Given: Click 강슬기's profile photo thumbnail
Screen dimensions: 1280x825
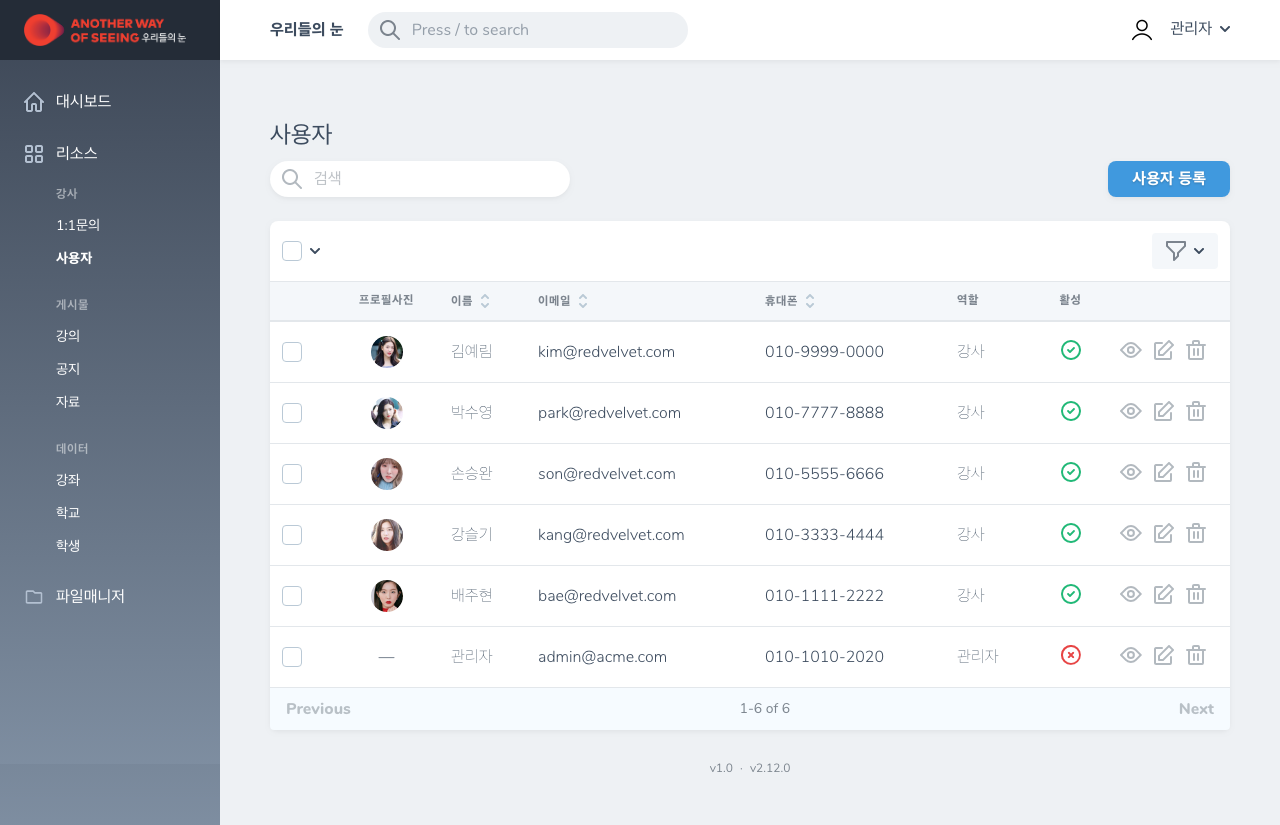Looking at the screenshot, I should (x=386, y=534).
